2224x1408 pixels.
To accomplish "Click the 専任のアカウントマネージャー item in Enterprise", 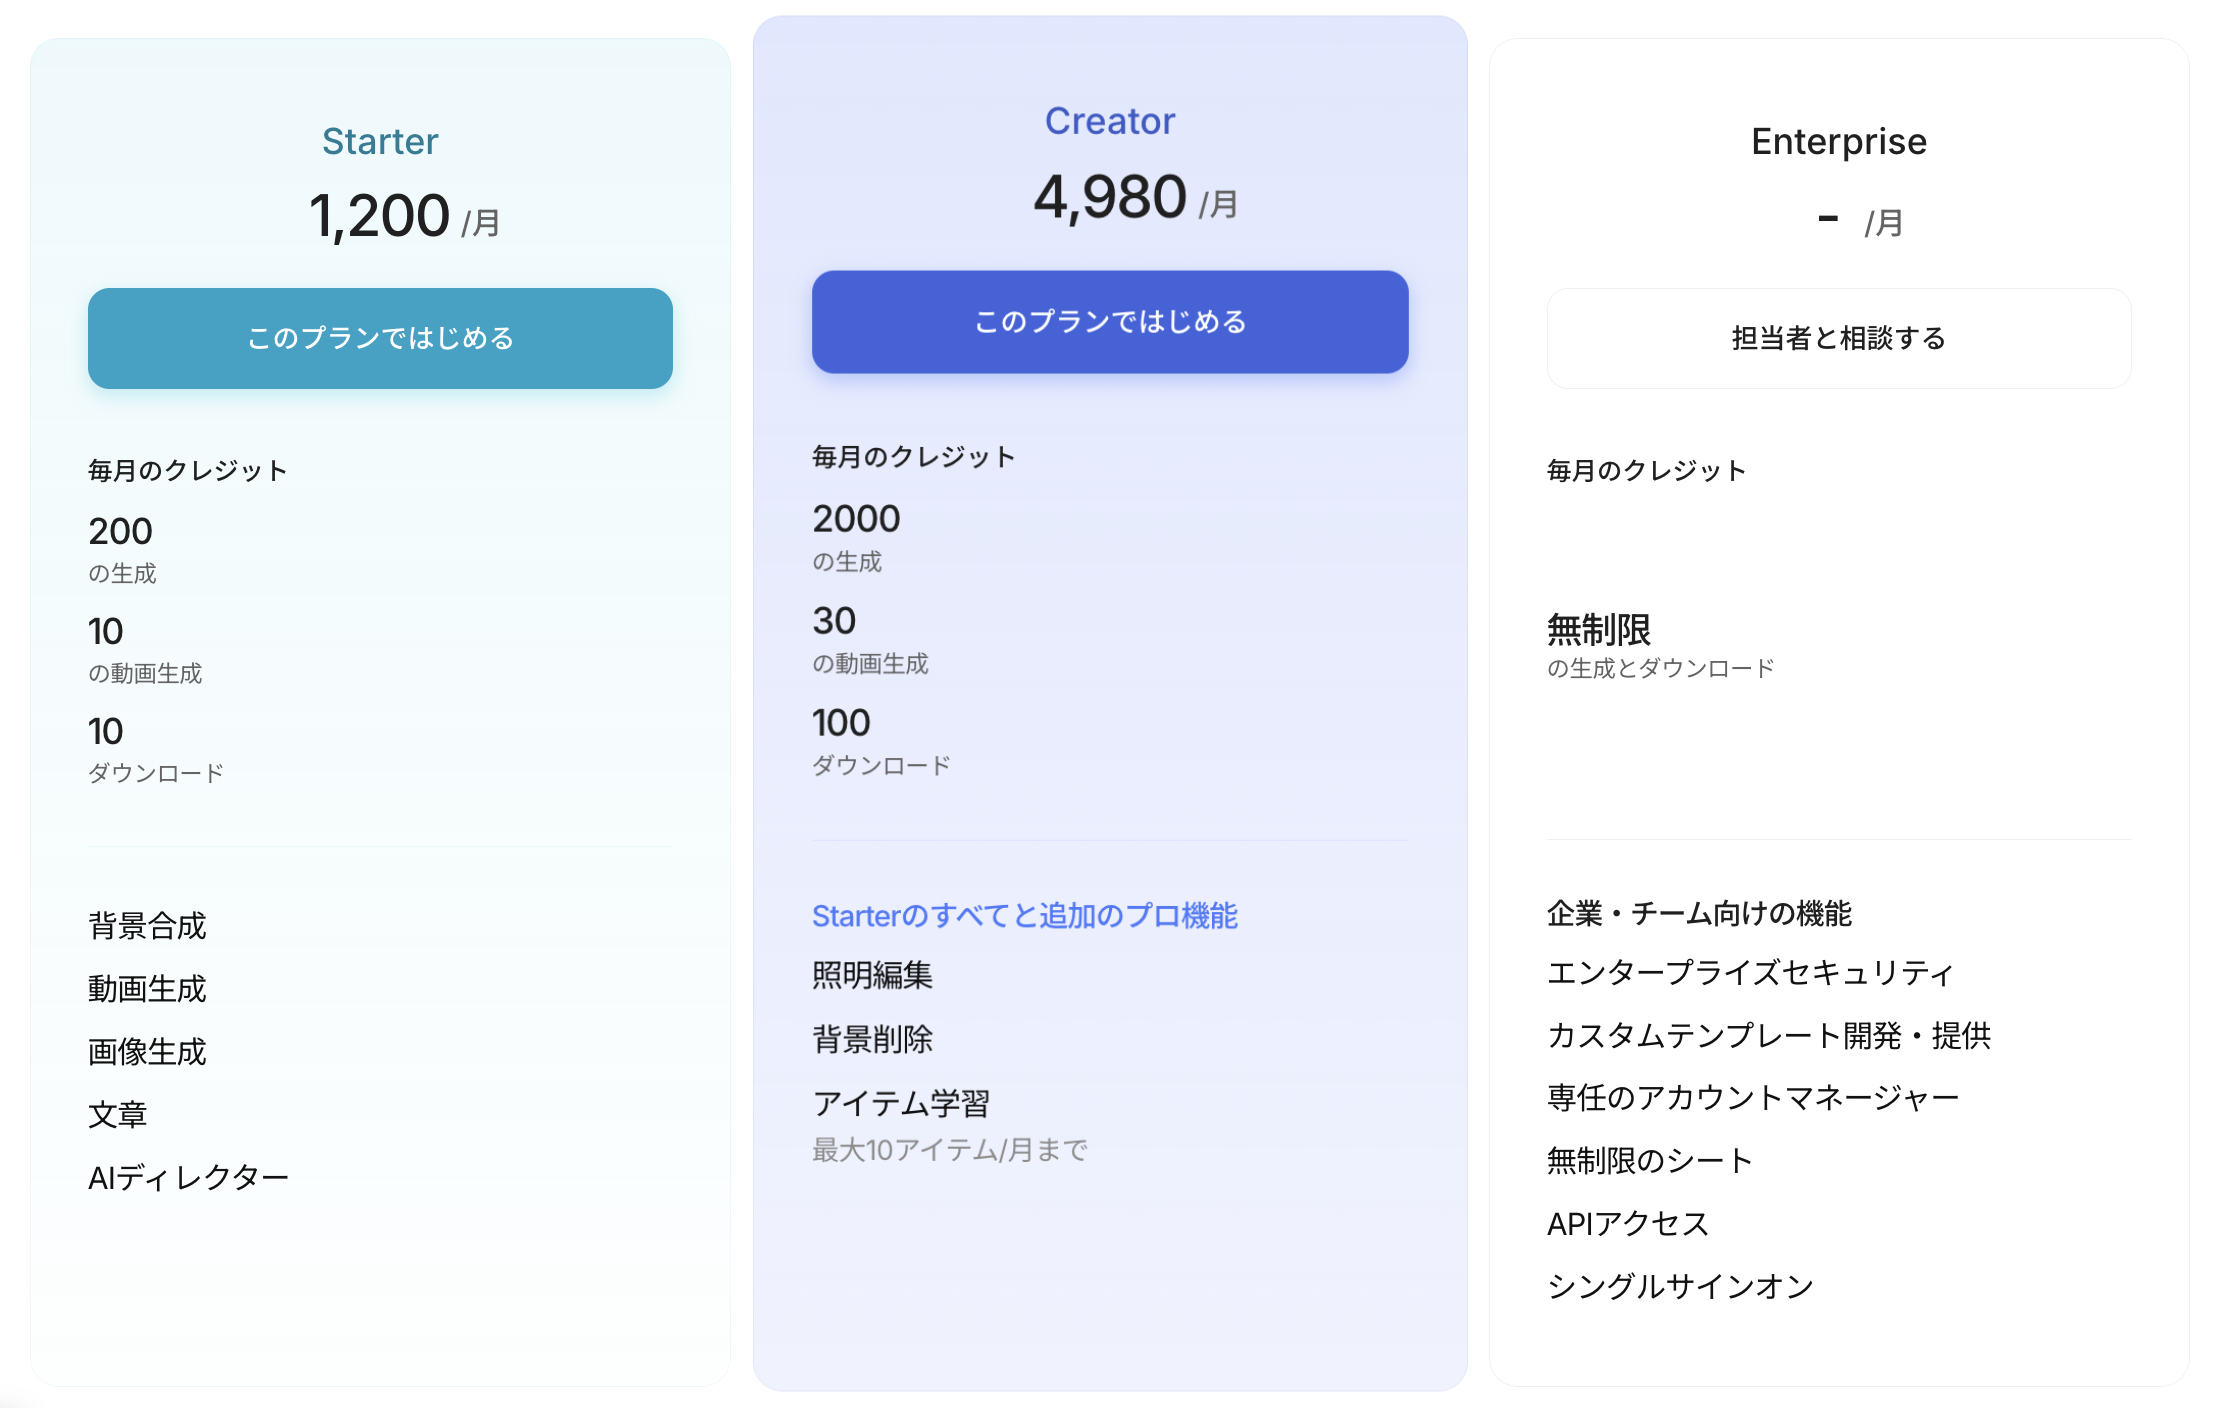I will coord(1753,1097).
